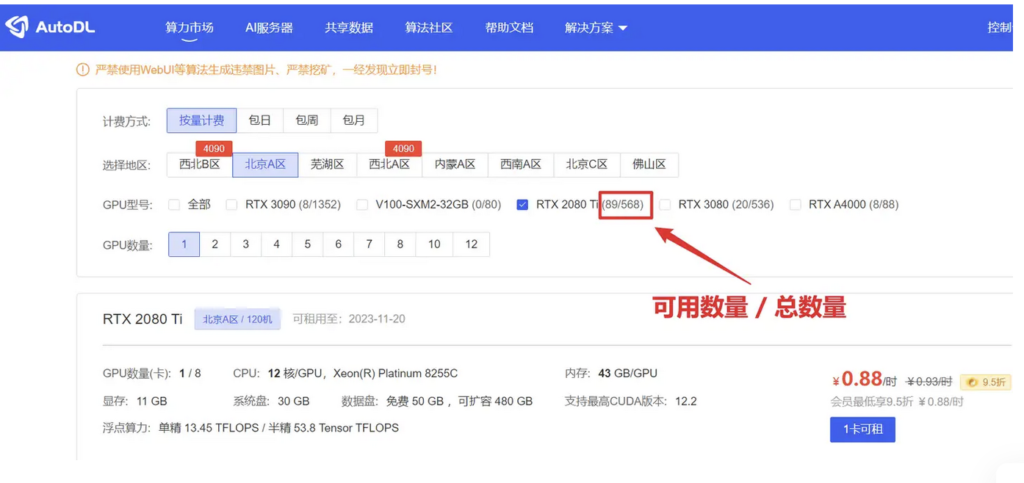Click the 支持最高CUDA版本 12.2 value
Image resolution: width=1024 pixels, height=483 pixels.
tap(685, 401)
